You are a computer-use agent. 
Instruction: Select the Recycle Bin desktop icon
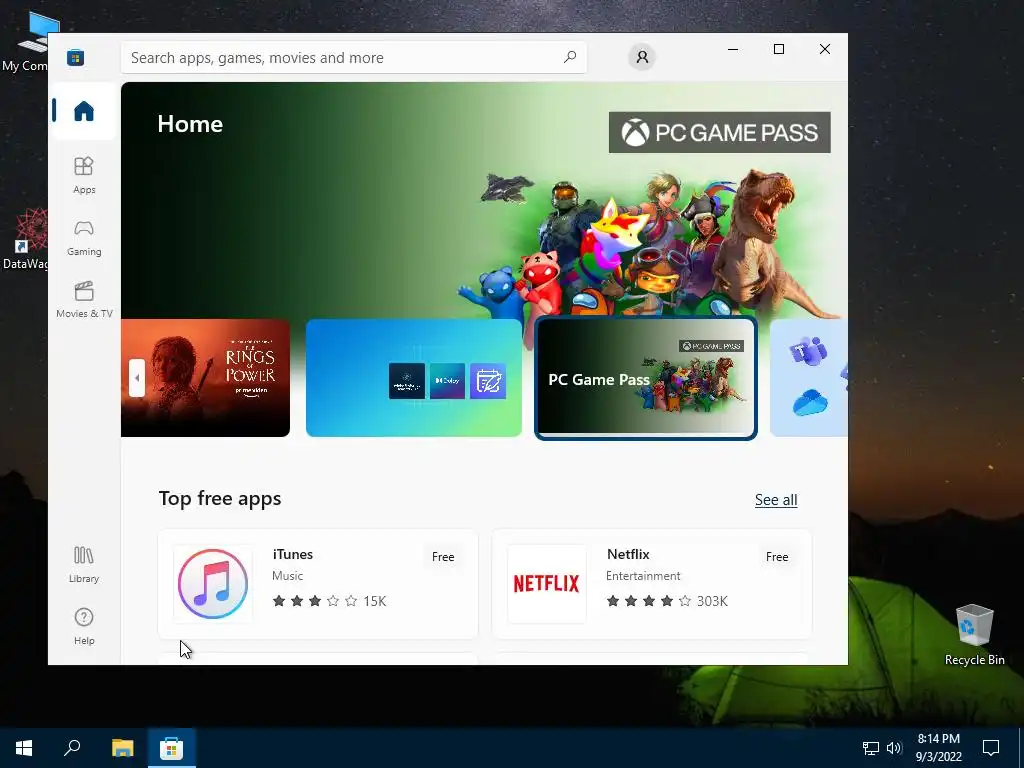click(974, 635)
